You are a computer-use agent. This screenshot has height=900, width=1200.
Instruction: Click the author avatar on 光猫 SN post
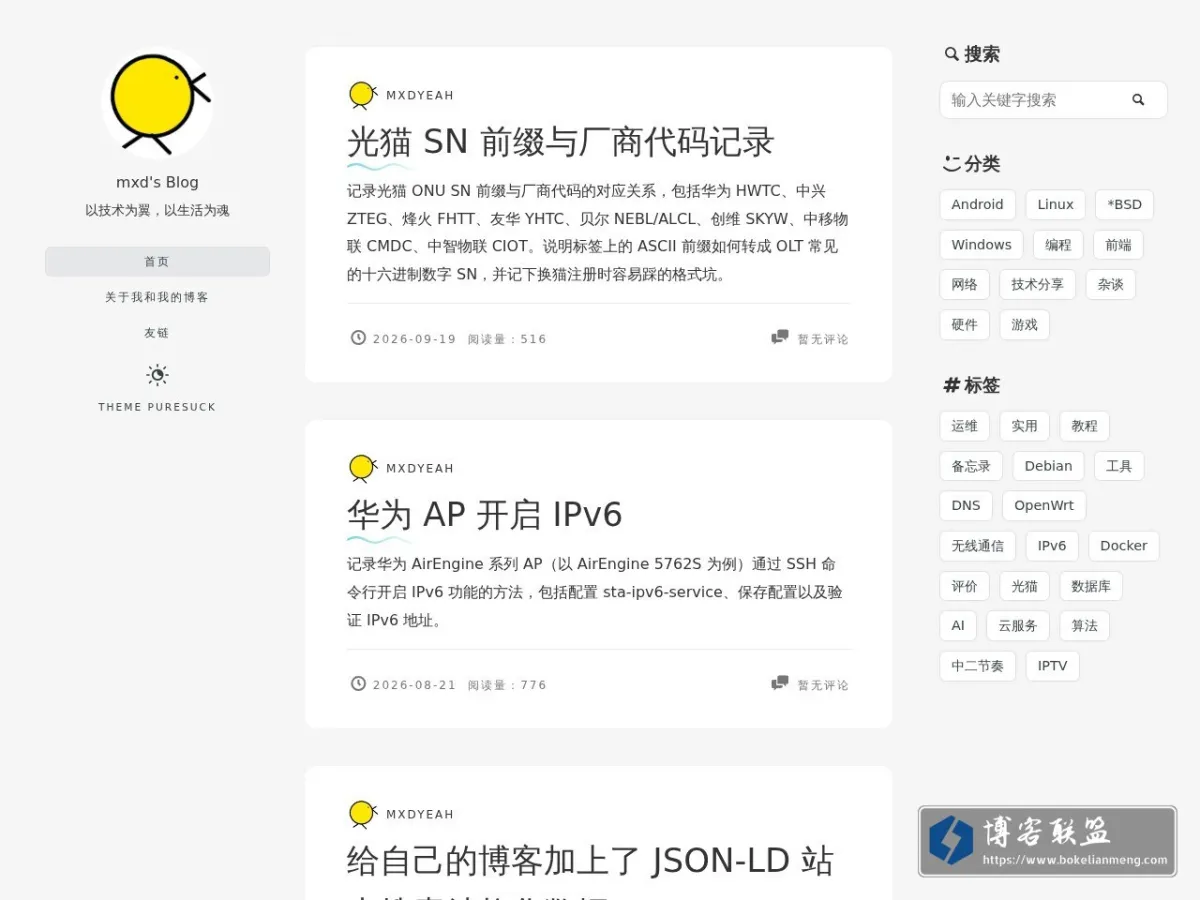pos(362,95)
